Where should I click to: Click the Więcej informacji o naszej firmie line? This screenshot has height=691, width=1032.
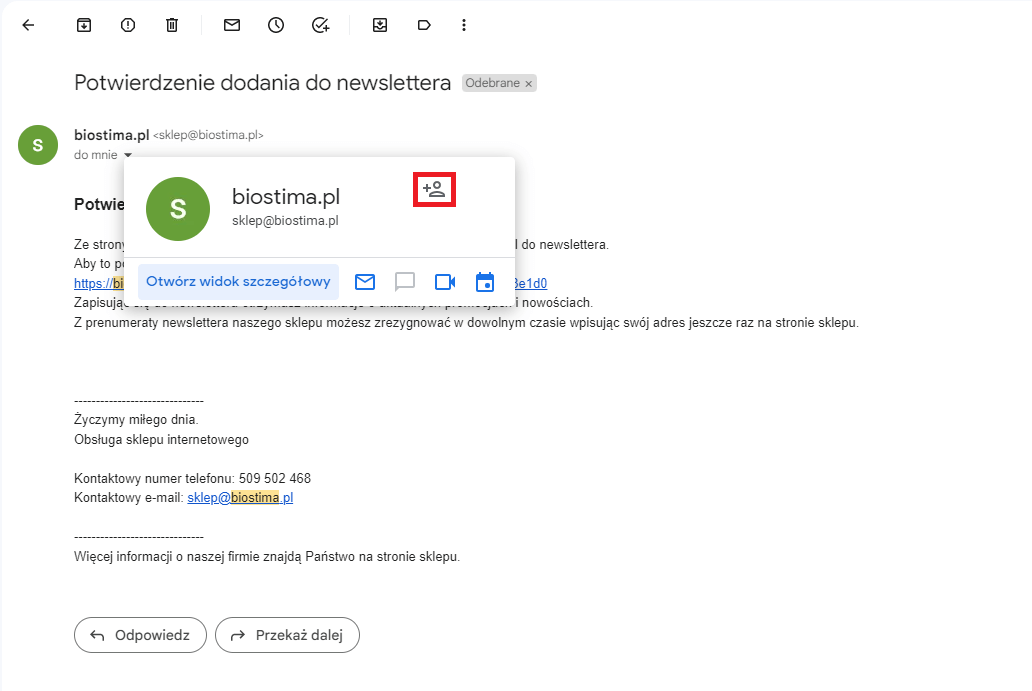pos(267,557)
